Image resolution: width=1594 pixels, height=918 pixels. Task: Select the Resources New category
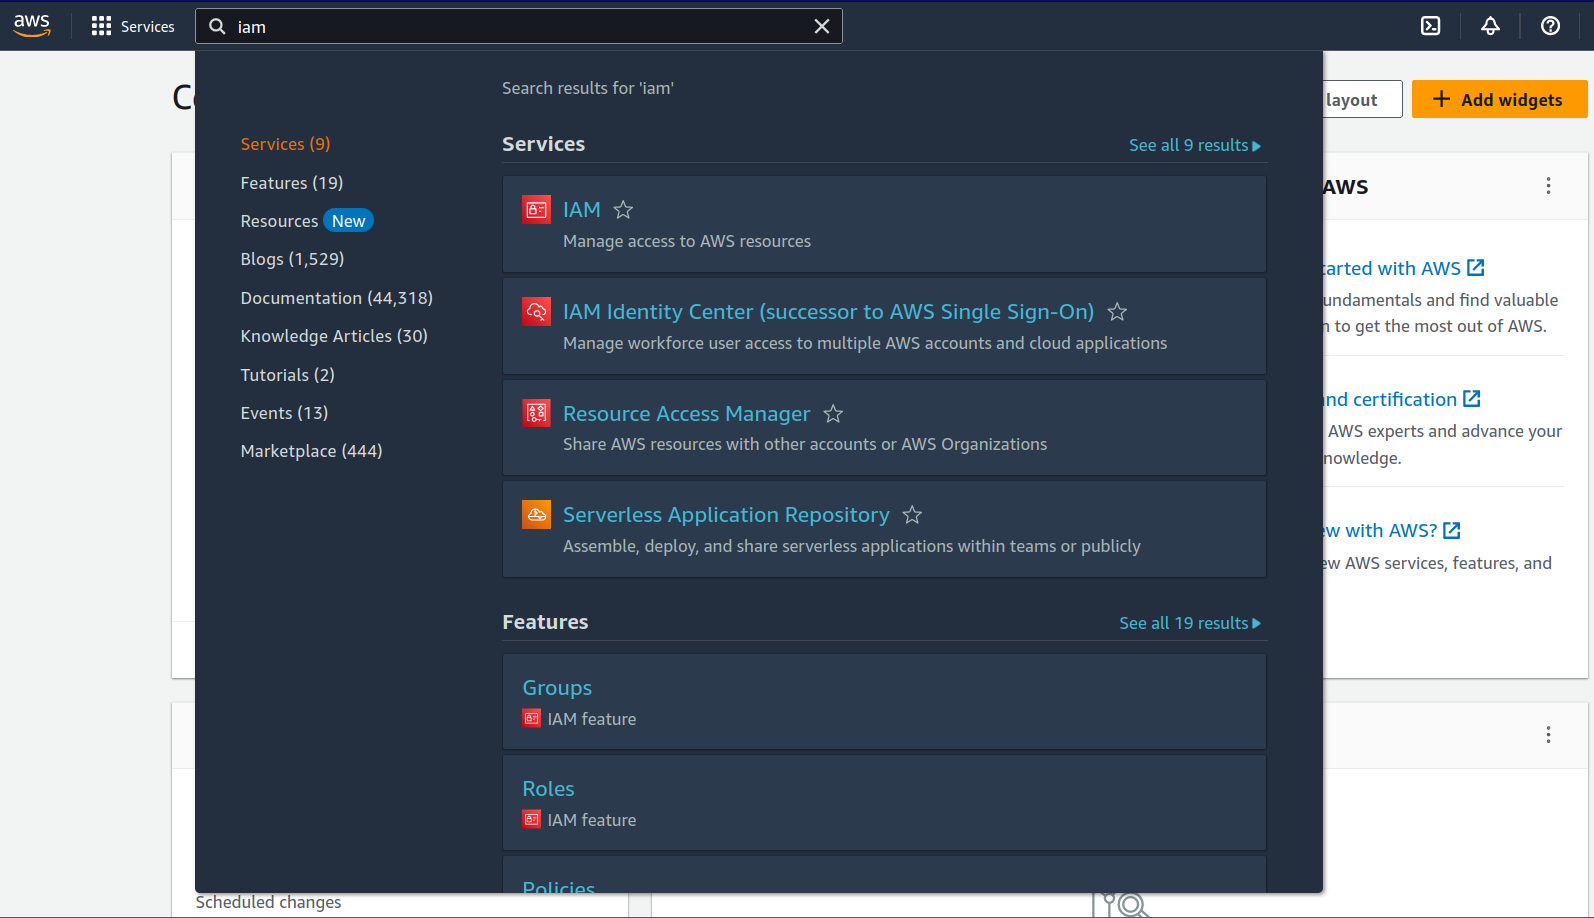pos(306,221)
